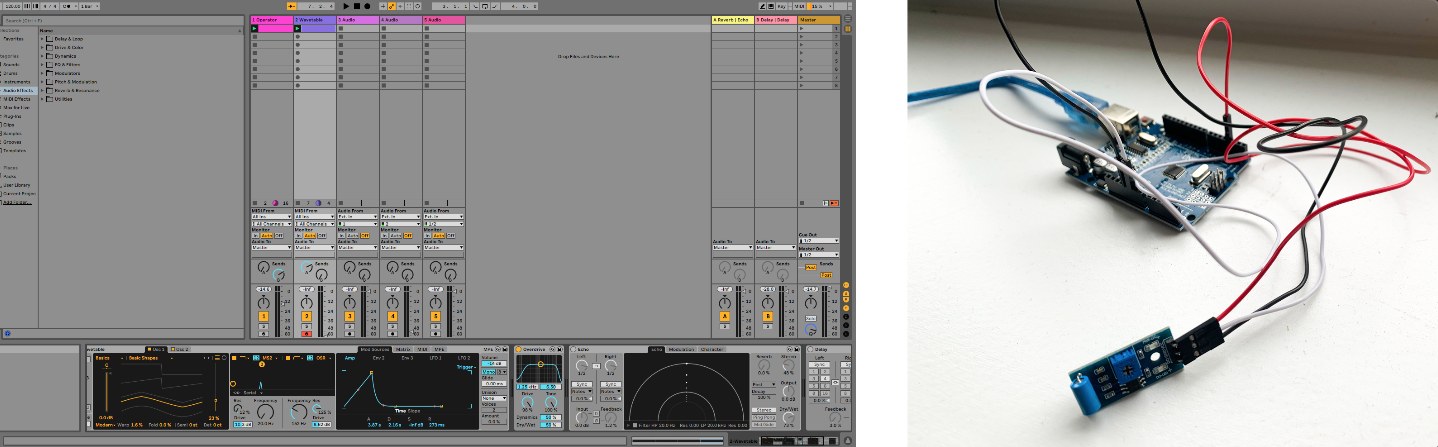Select the 1 Operator track header
The width and height of the screenshot is (1438, 447).
click(x=270, y=19)
